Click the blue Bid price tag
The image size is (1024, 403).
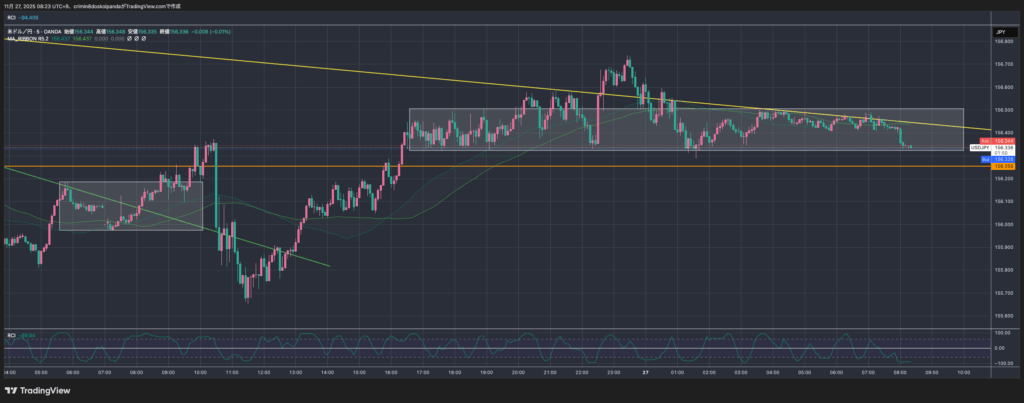point(1003,158)
